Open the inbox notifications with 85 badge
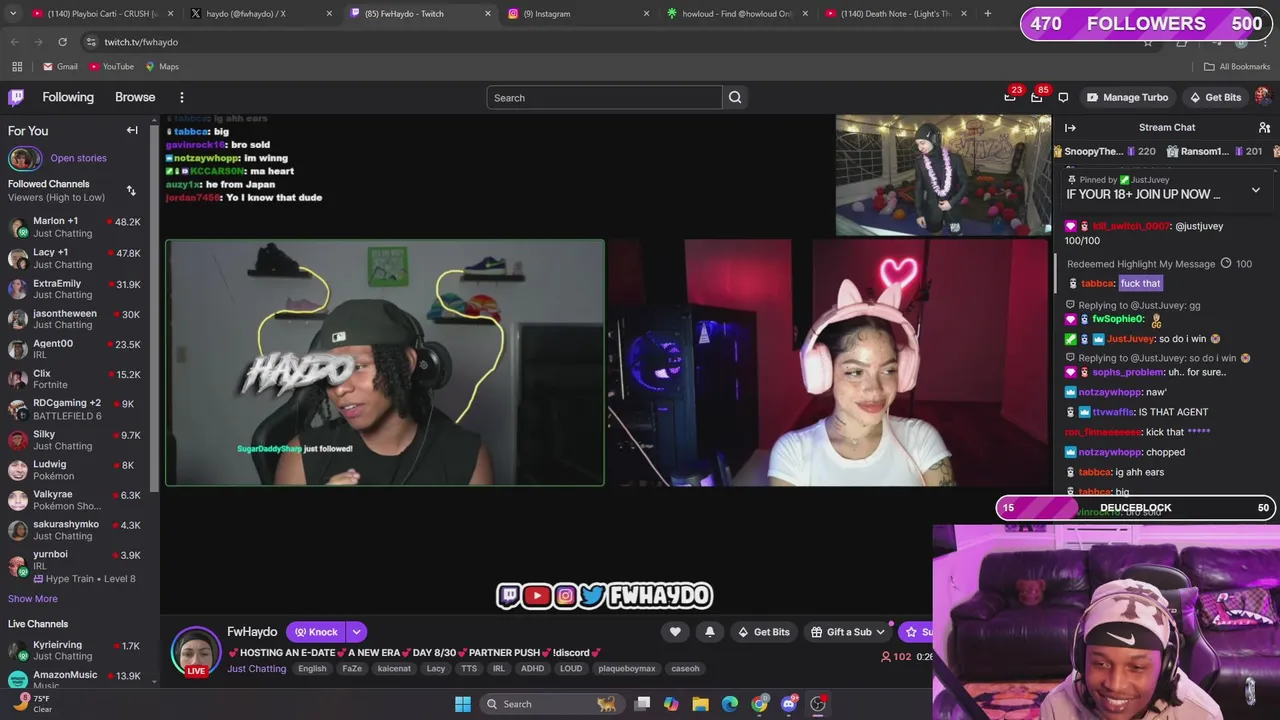Screen dimensions: 1280x720 coord(1037,97)
